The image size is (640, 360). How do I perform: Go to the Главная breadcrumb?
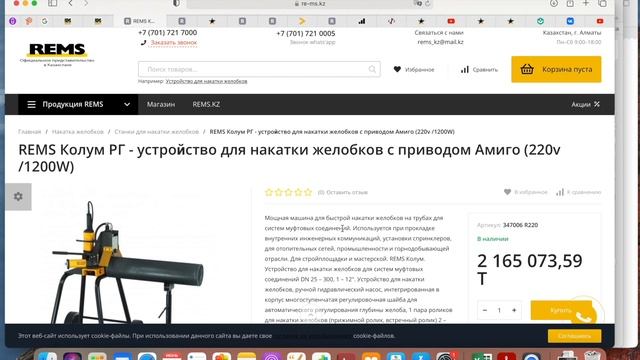coord(29,132)
